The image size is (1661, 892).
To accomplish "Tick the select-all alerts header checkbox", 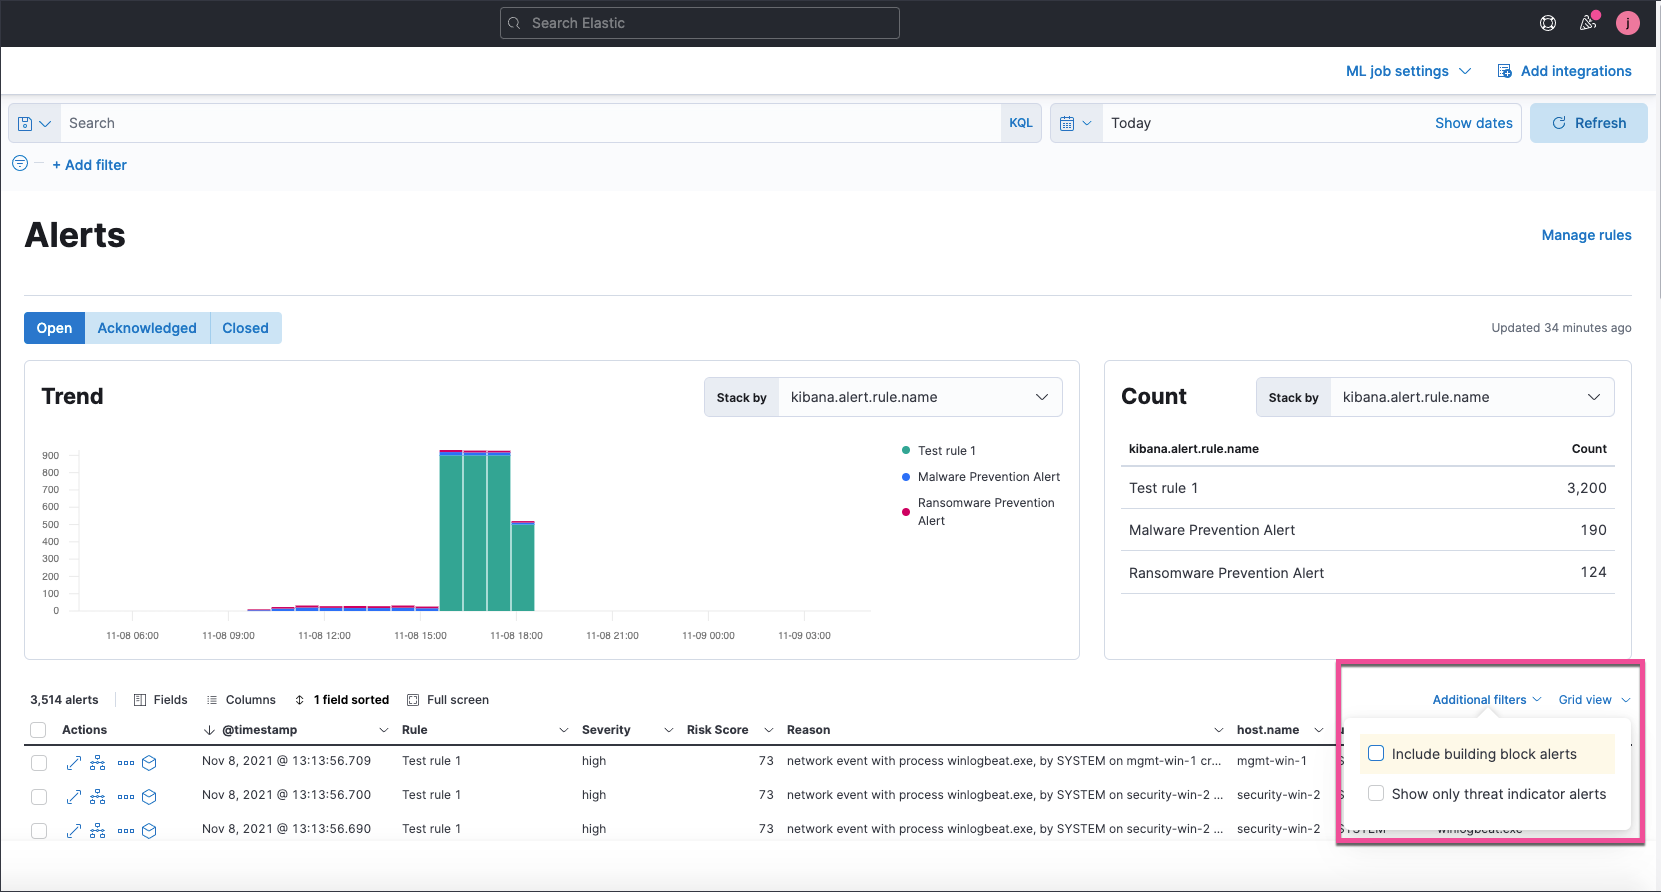I will [38, 730].
